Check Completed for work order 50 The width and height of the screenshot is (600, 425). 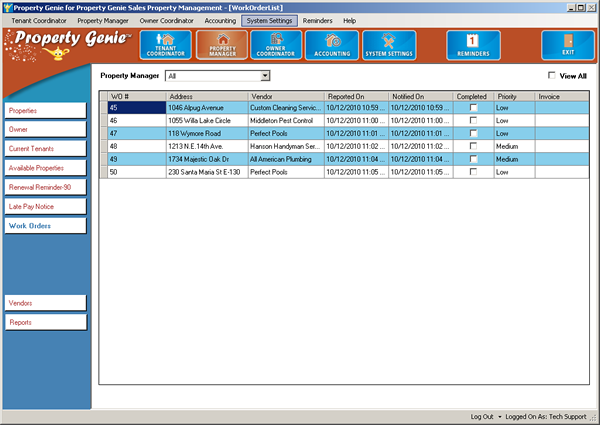(473, 172)
